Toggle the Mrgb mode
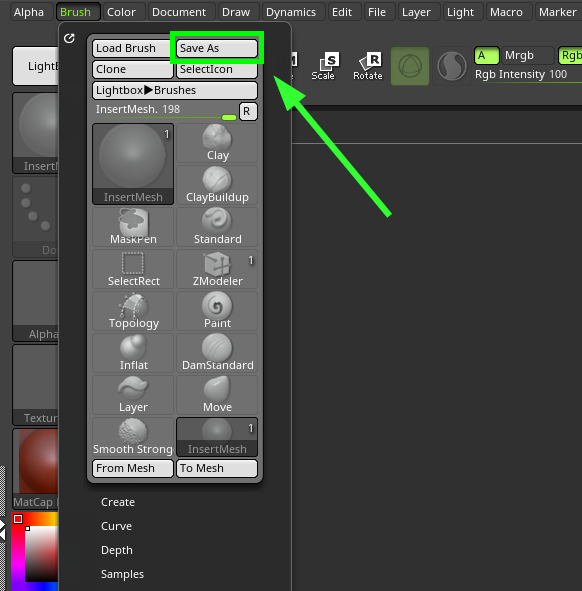This screenshot has width=582, height=591. click(527, 56)
